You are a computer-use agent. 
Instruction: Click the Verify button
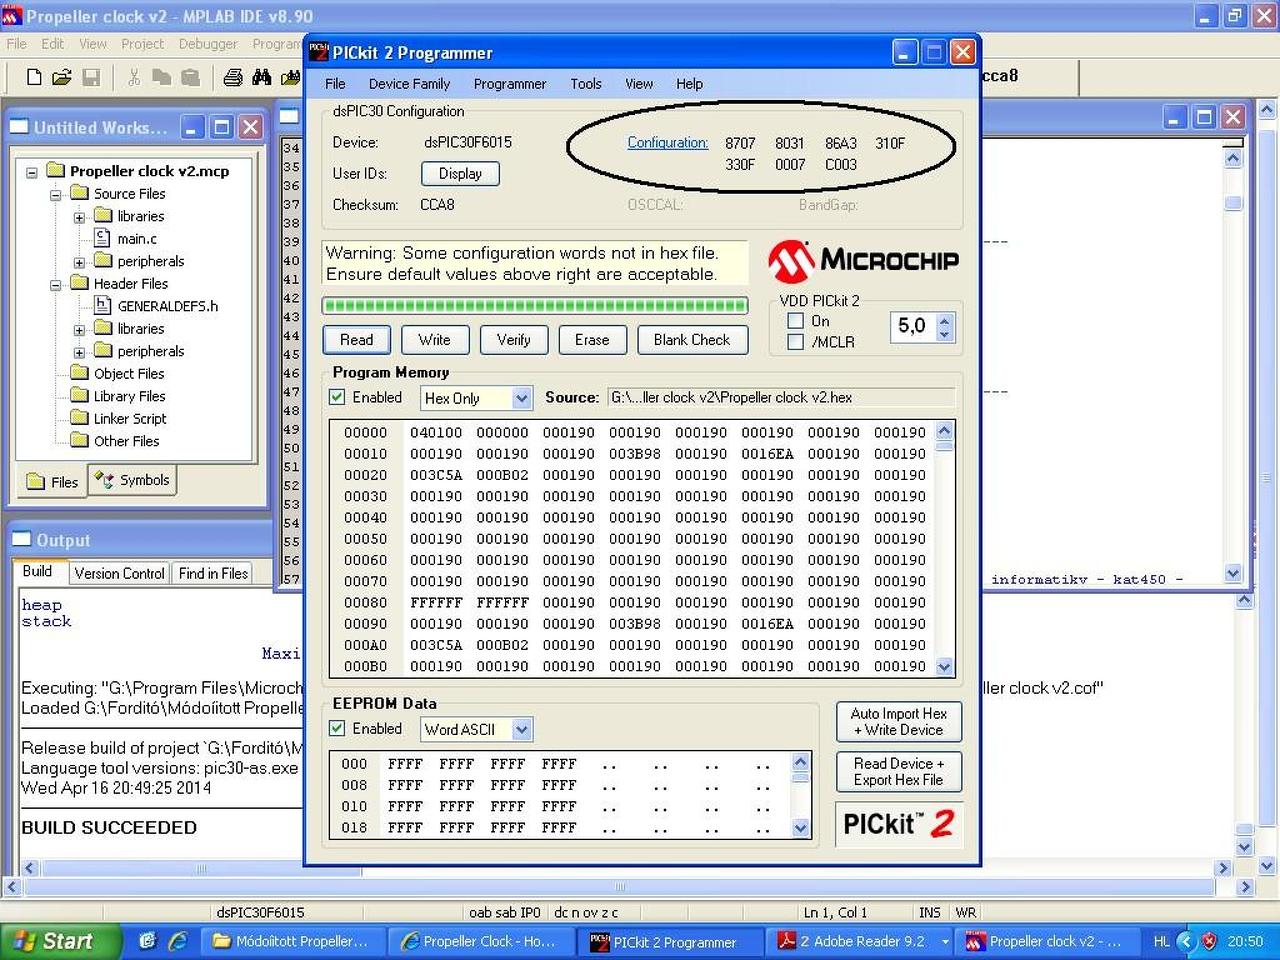[513, 340]
